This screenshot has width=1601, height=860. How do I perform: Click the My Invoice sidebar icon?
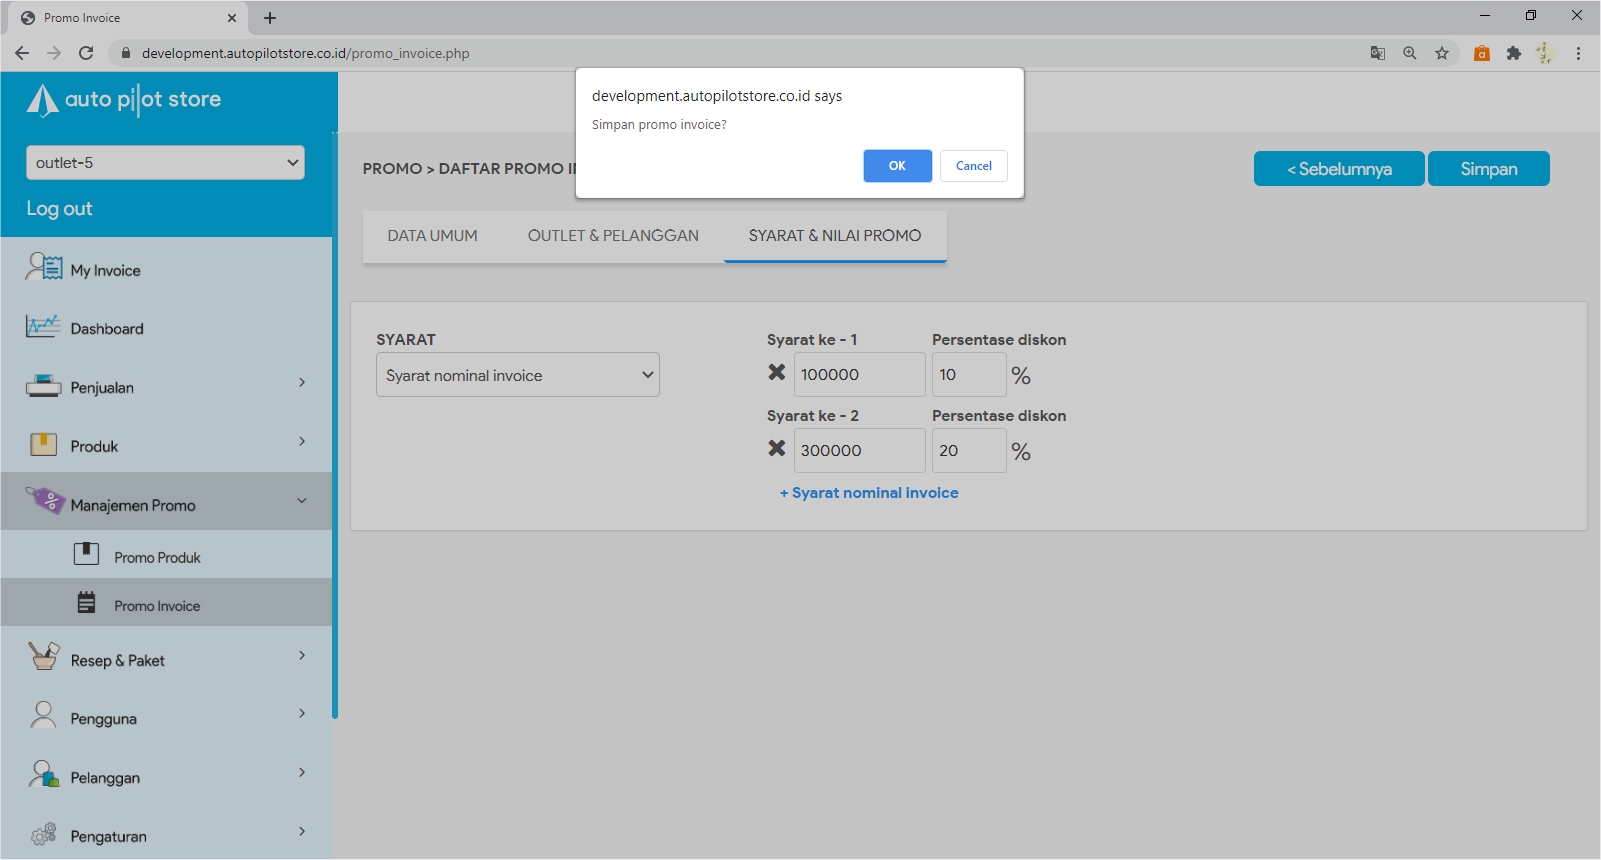pos(44,267)
